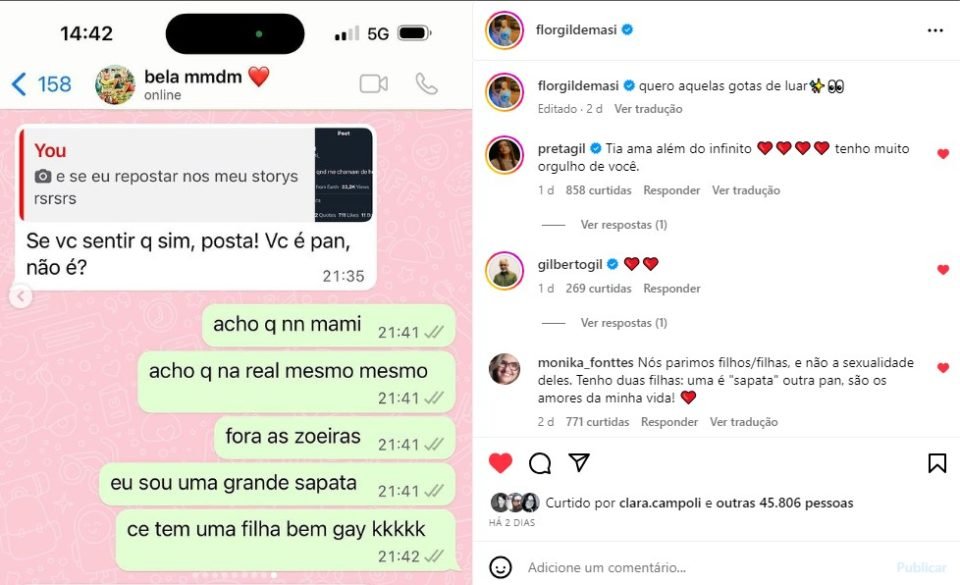
Task: Unlike pretagil's comment heart
Action: (x=943, y=154)
